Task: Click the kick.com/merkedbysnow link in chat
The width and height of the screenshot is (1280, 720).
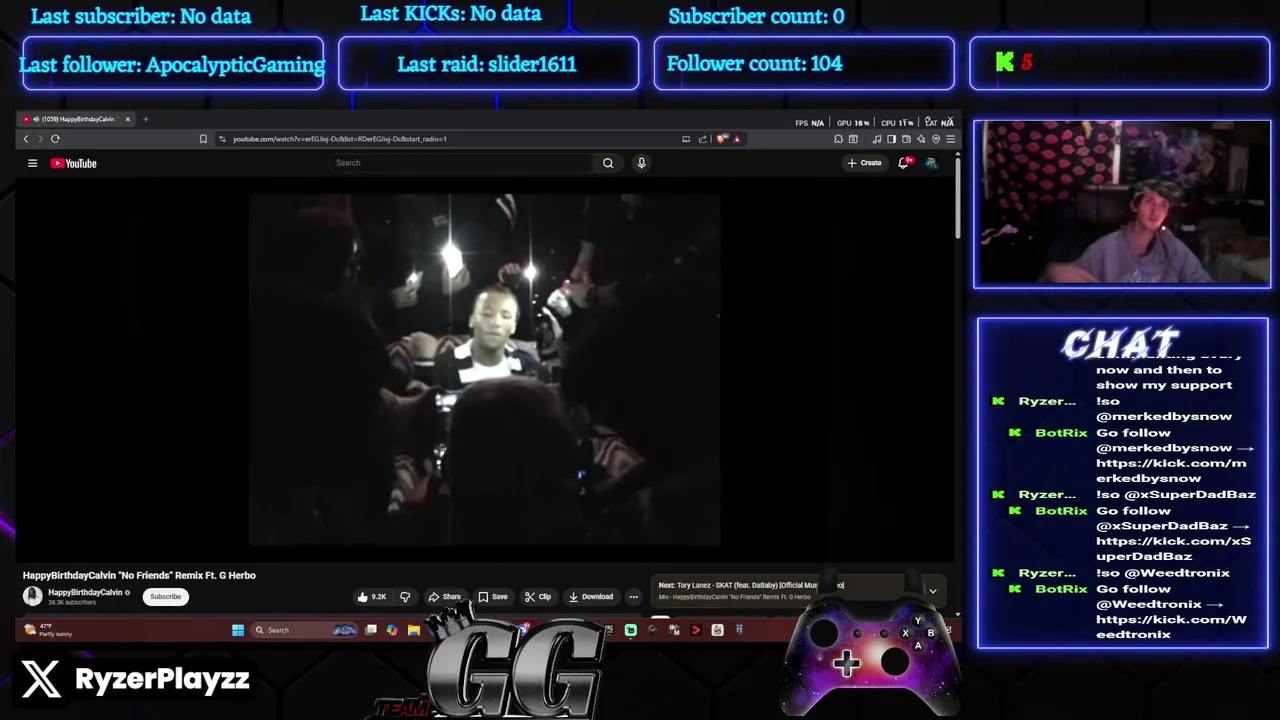Action: [1171, 470]
